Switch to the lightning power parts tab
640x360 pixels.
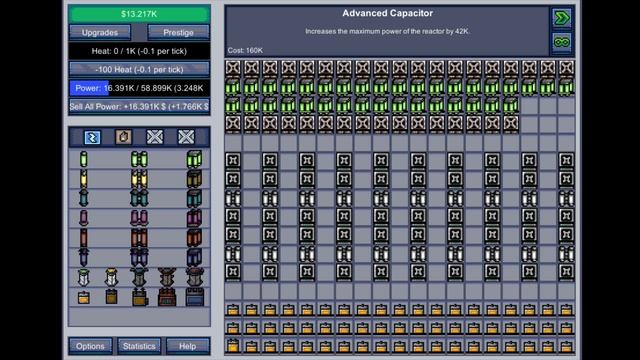click(93, 137)
